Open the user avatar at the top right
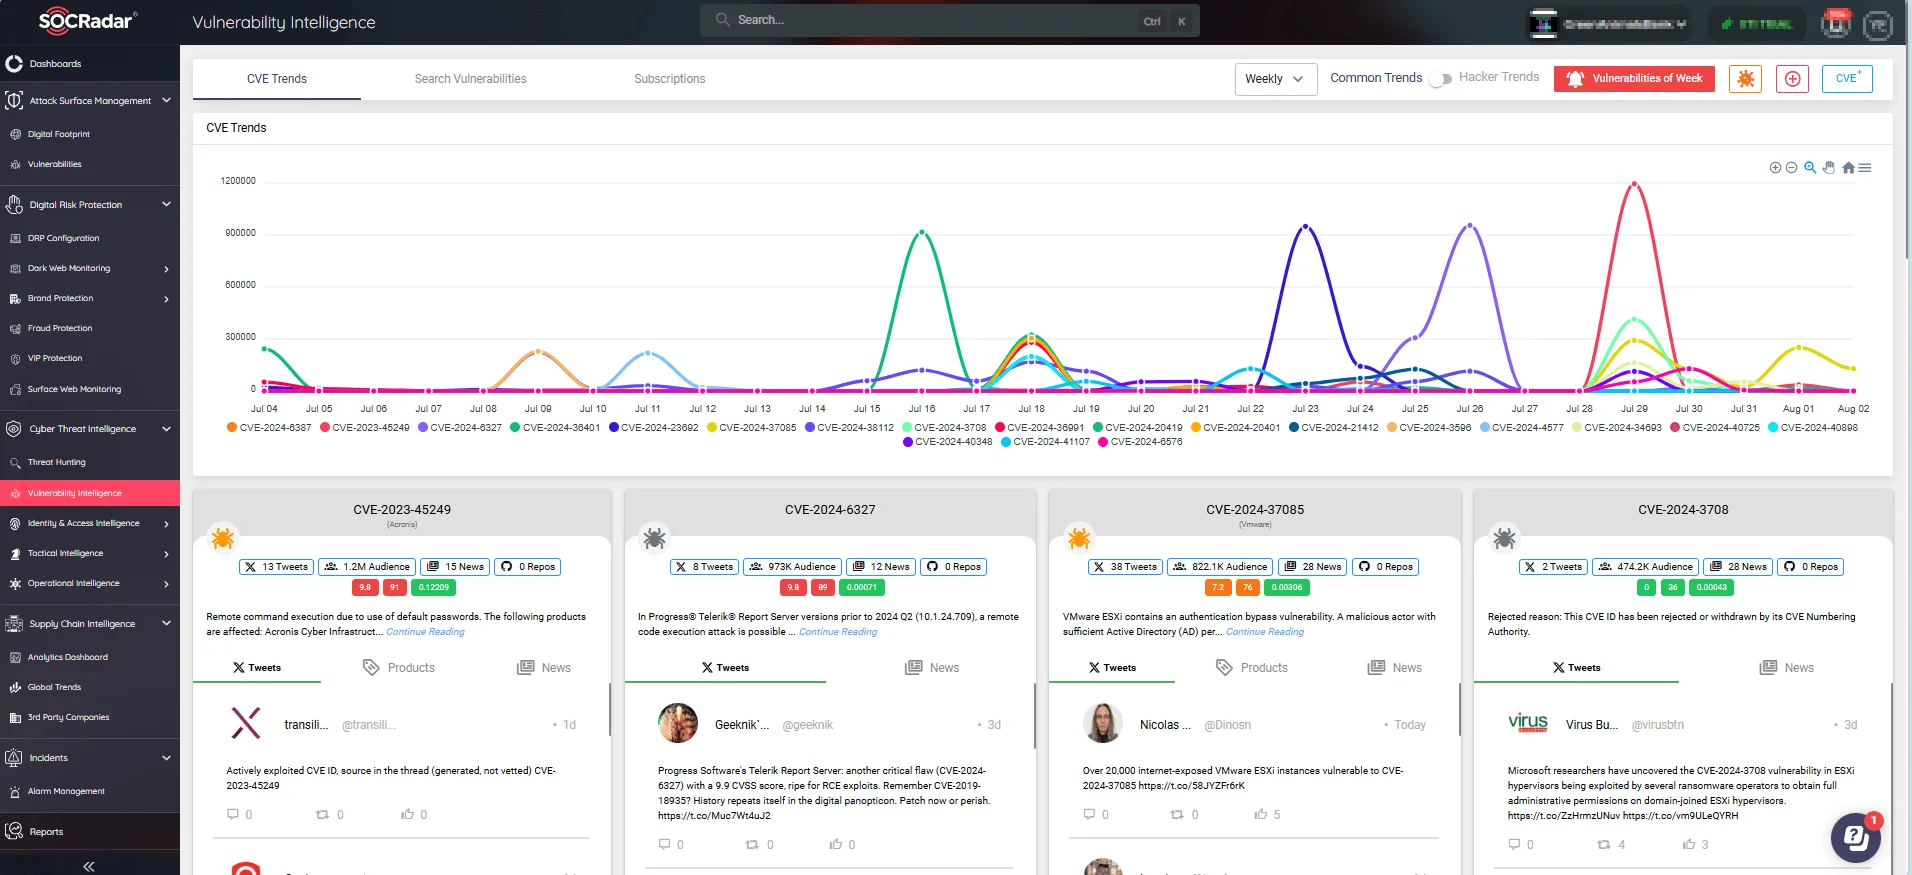The height and width of the screenshot is (875, 1912). point(1878,24)
